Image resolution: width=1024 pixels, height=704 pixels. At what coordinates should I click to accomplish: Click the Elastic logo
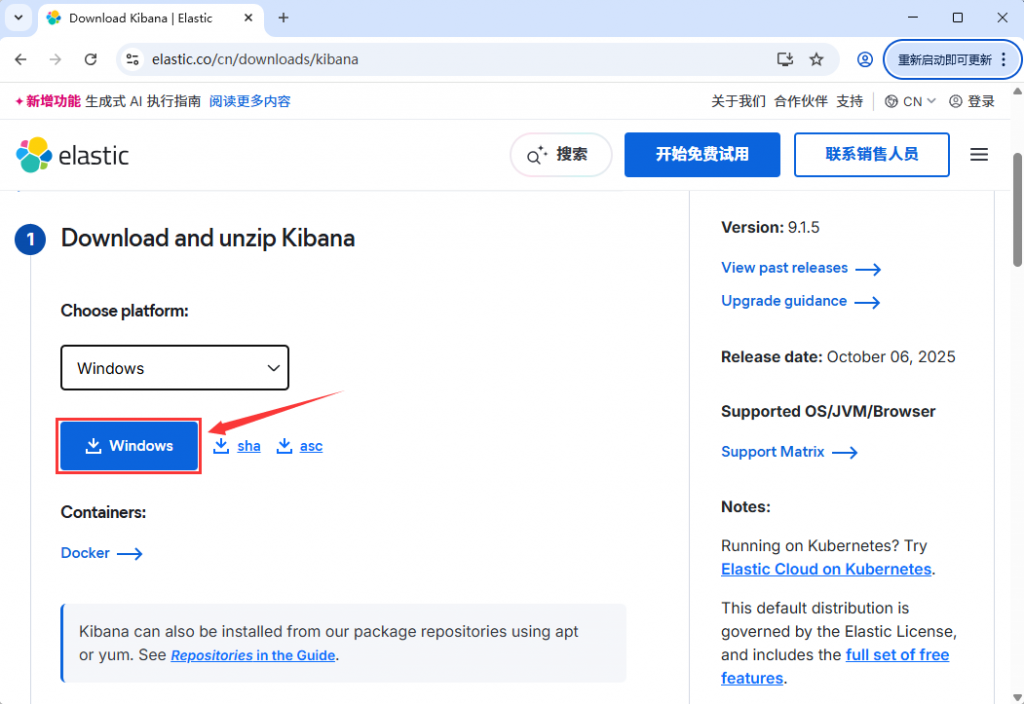click(71, 155)
